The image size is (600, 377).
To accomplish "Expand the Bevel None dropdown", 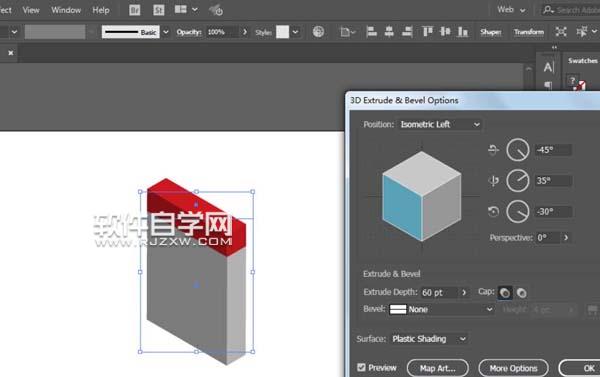I will [x=441, y=309].
